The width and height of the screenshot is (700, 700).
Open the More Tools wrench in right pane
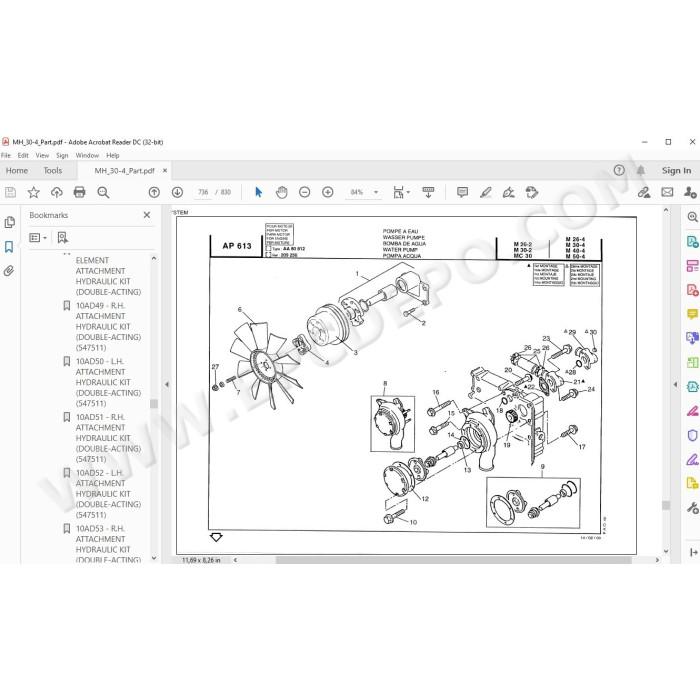click(x=692, y=508)
